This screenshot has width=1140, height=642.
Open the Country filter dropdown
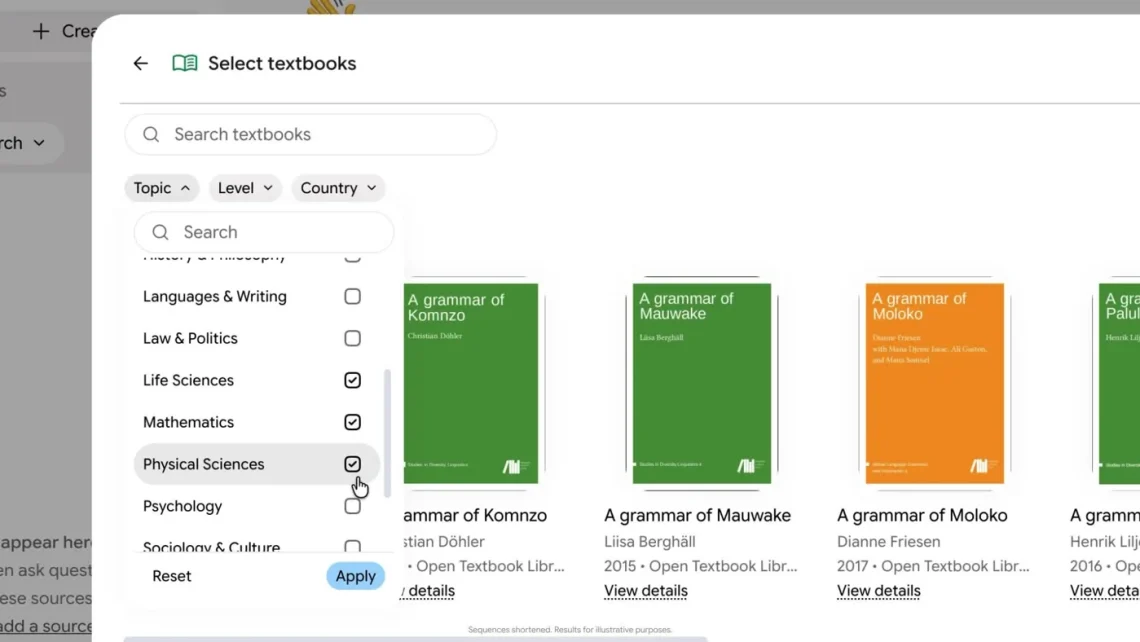(x=338, y=188)
